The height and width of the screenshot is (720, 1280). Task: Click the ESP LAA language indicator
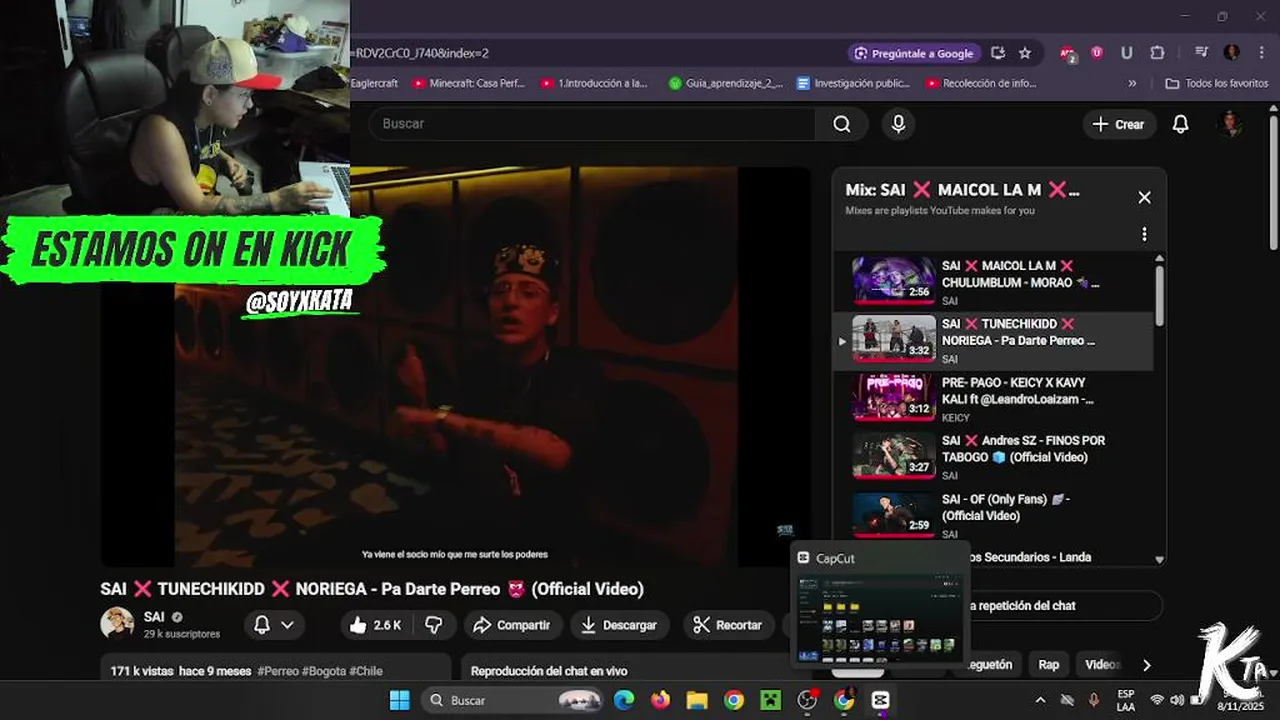1125,700
